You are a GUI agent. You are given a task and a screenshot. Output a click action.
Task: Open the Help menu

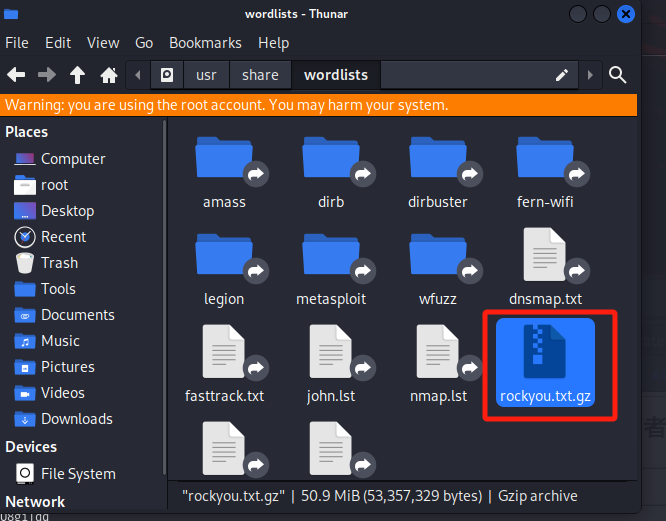pos(274,43)
